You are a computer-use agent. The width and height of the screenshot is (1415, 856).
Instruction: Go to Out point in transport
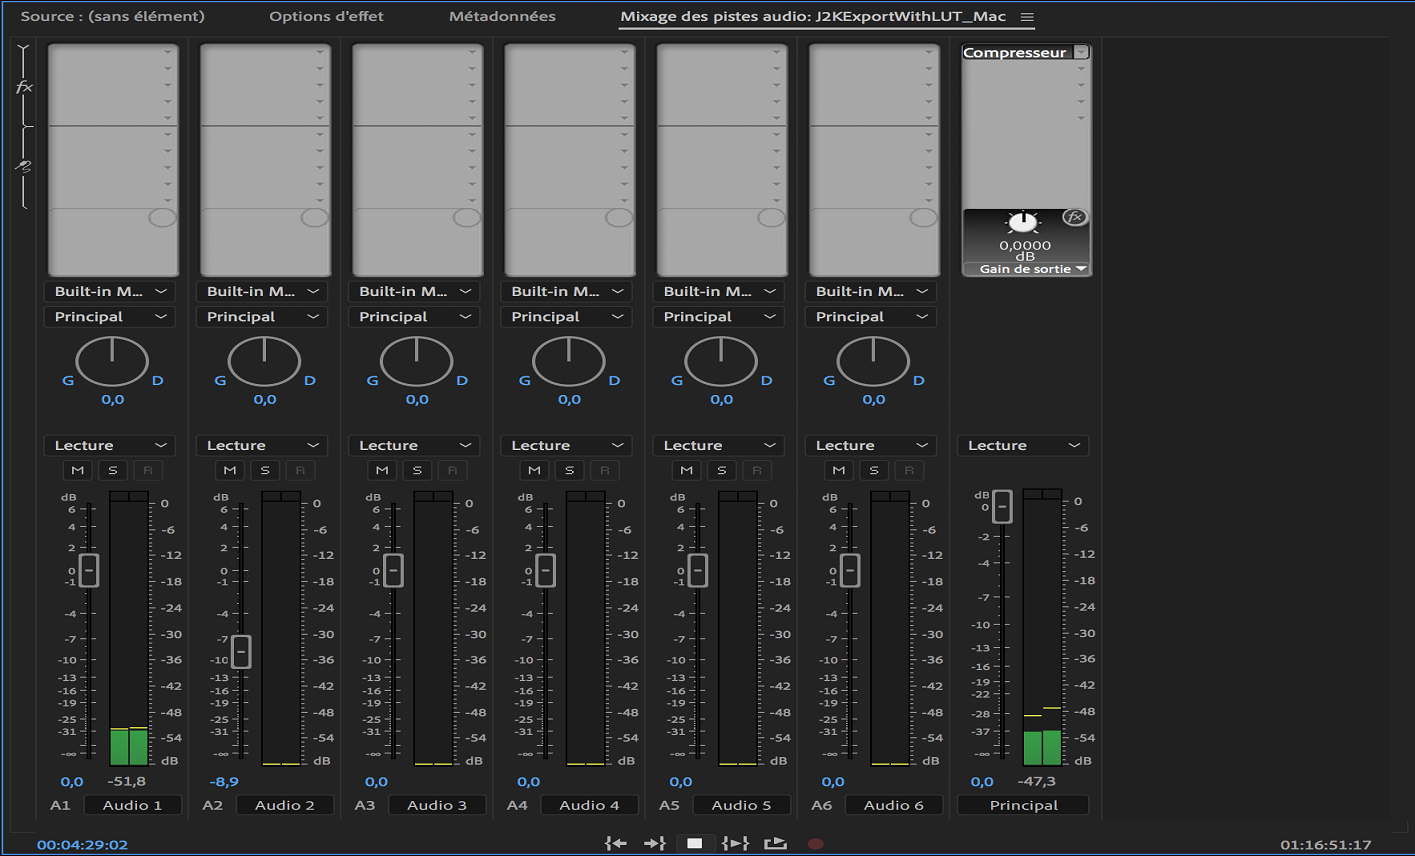[654, 844]
